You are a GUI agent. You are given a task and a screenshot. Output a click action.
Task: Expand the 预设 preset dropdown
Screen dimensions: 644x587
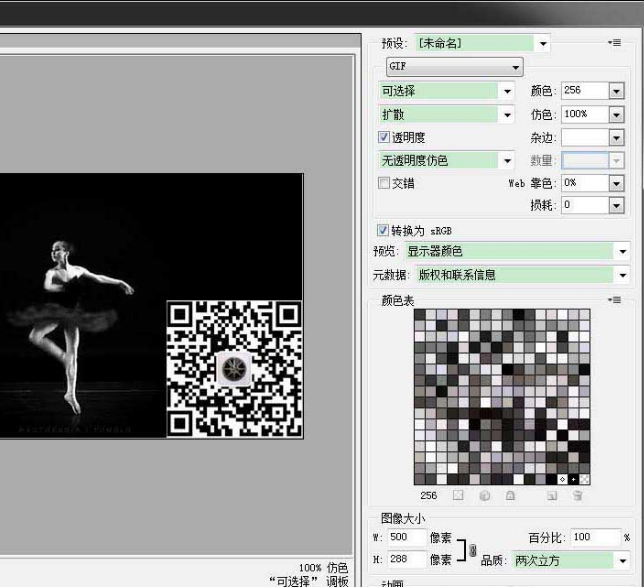[x=543, y=43]
